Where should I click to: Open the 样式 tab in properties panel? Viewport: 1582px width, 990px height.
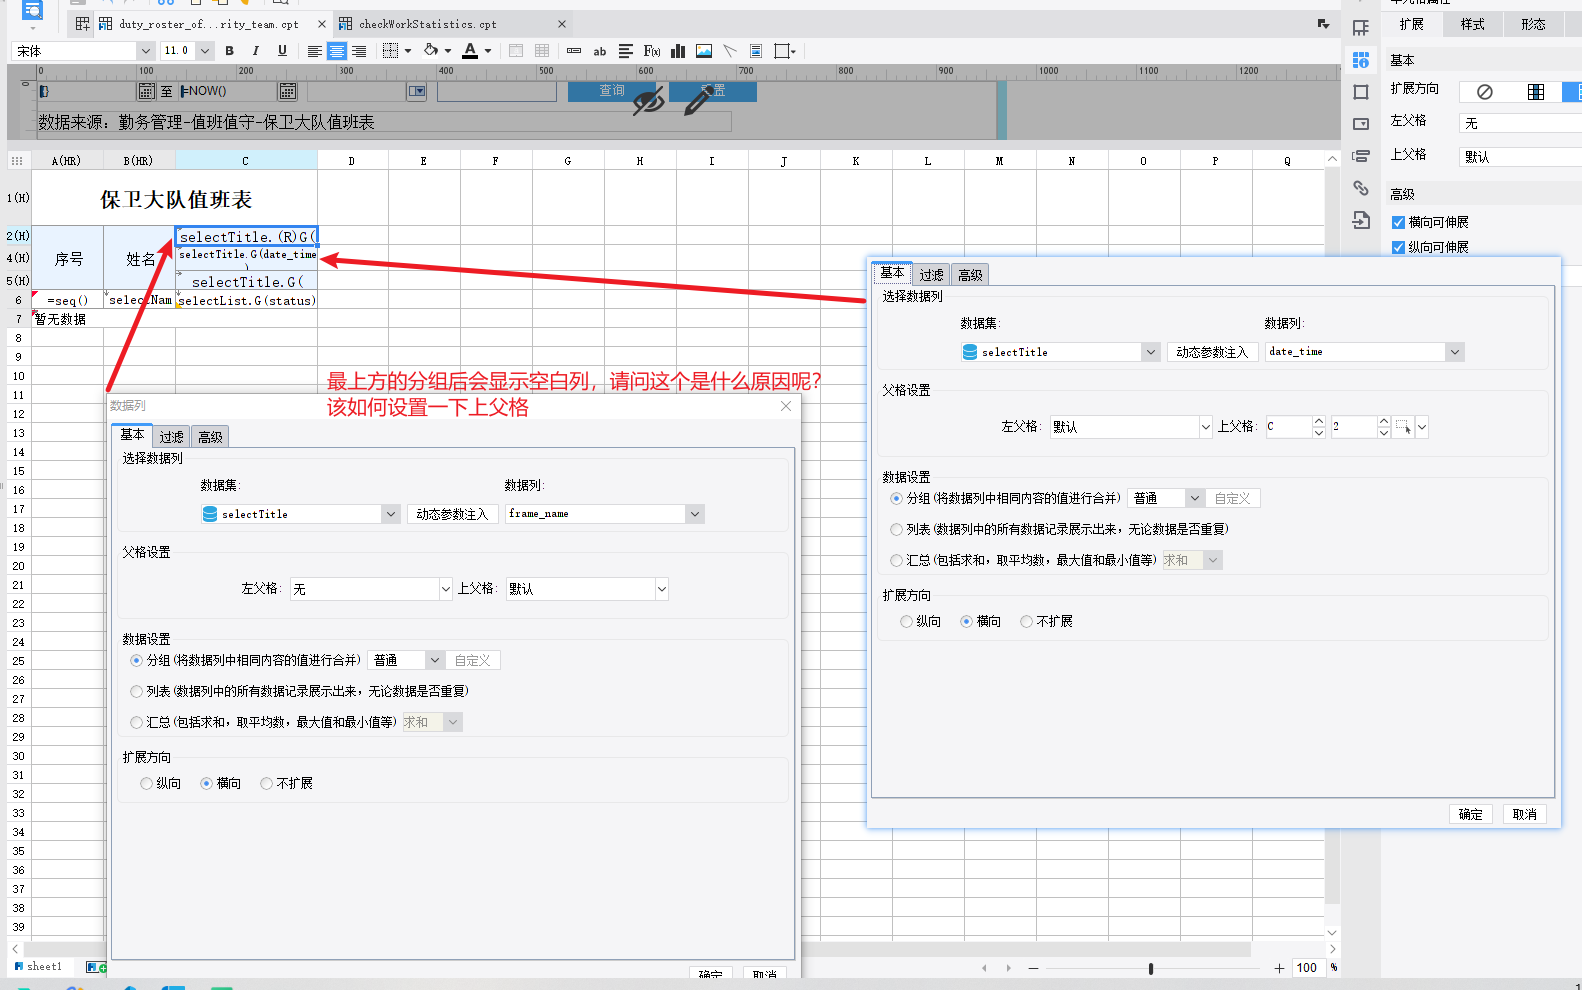click(1472, 24)
